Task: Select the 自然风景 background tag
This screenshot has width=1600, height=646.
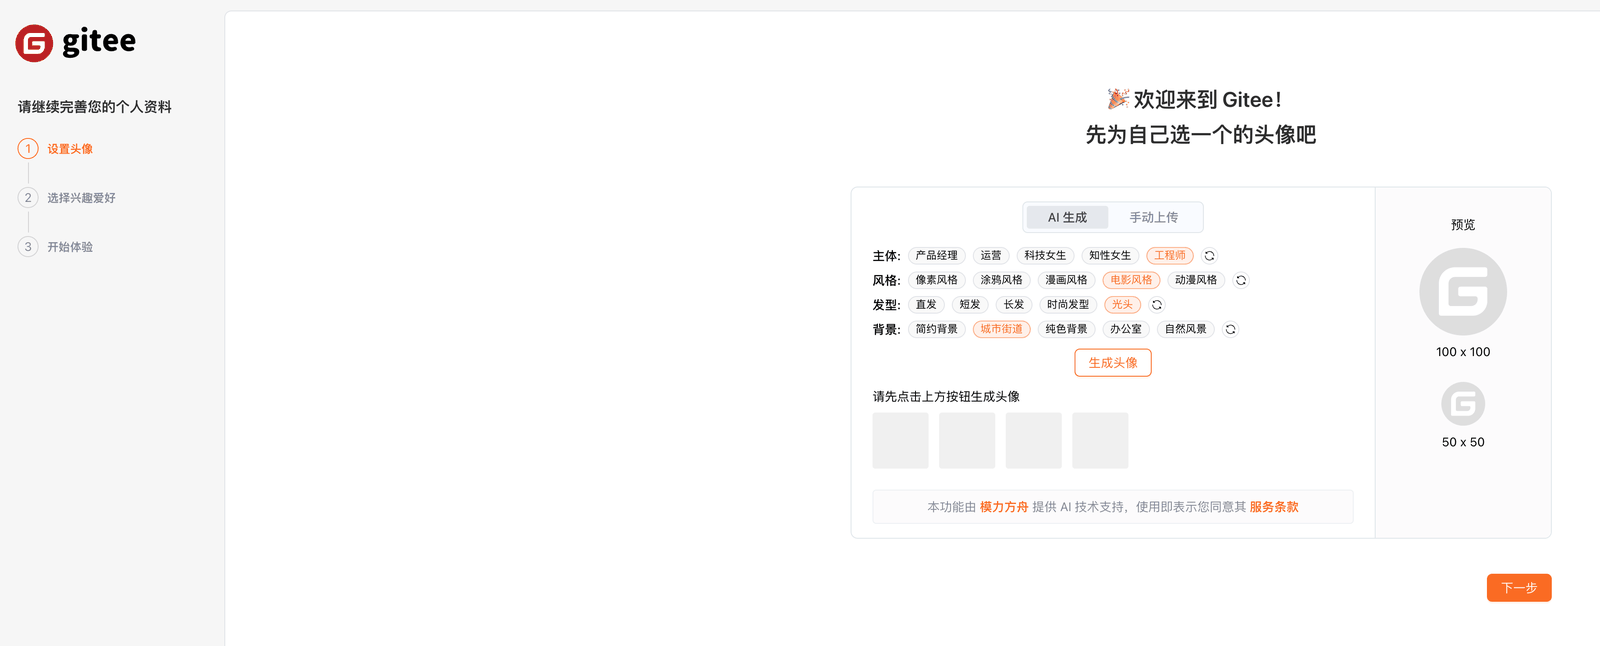Action: pyautogui.click(x=1186, y=329)
